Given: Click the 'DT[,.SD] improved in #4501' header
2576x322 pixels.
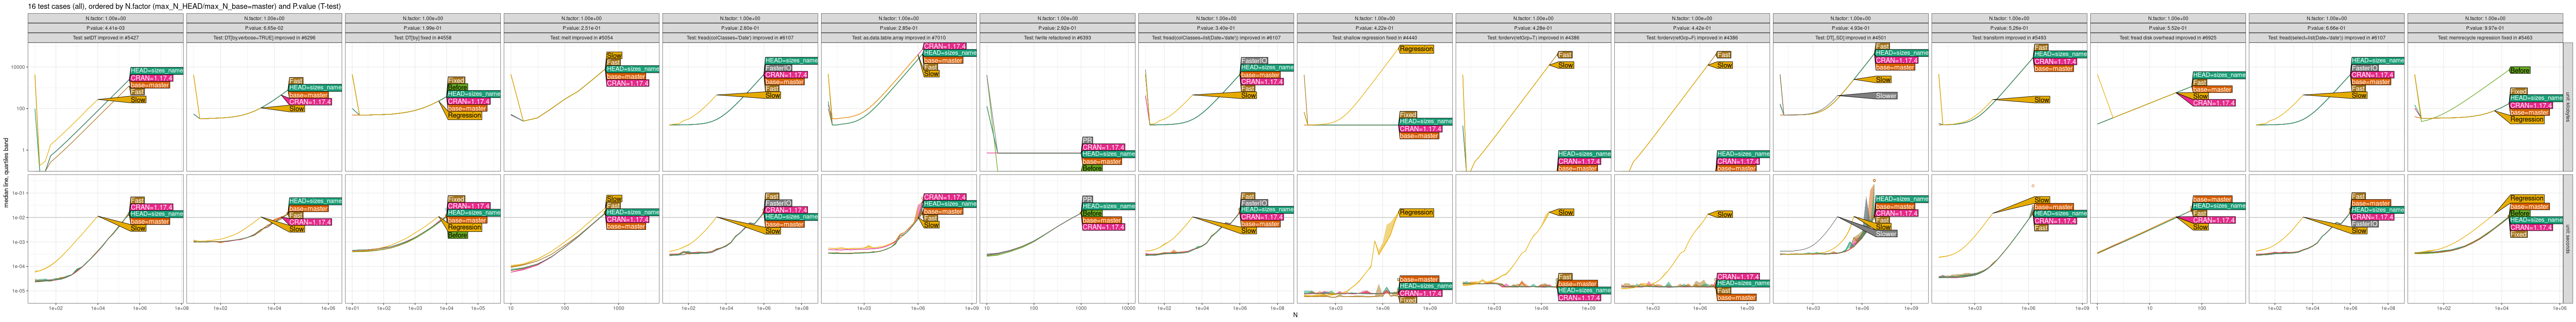Looking at the screenshot, I should pos(1850,38).
